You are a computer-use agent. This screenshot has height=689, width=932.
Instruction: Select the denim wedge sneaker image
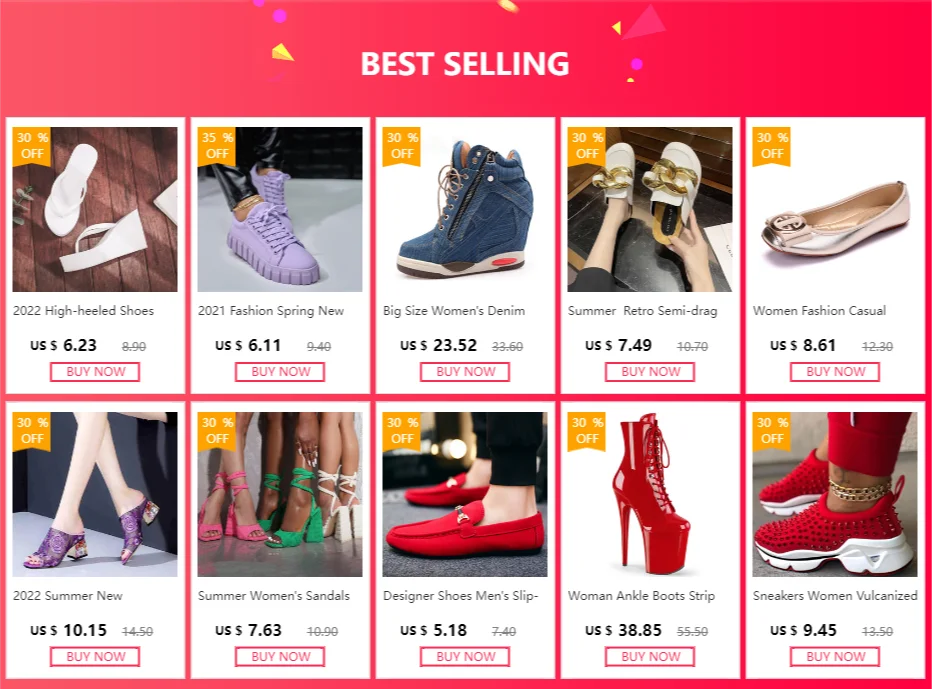coord(465,209)
